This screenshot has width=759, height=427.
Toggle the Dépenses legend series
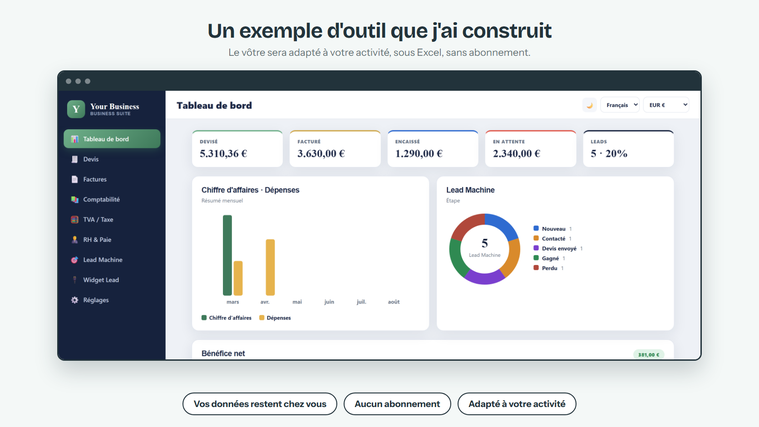point(275,318)
